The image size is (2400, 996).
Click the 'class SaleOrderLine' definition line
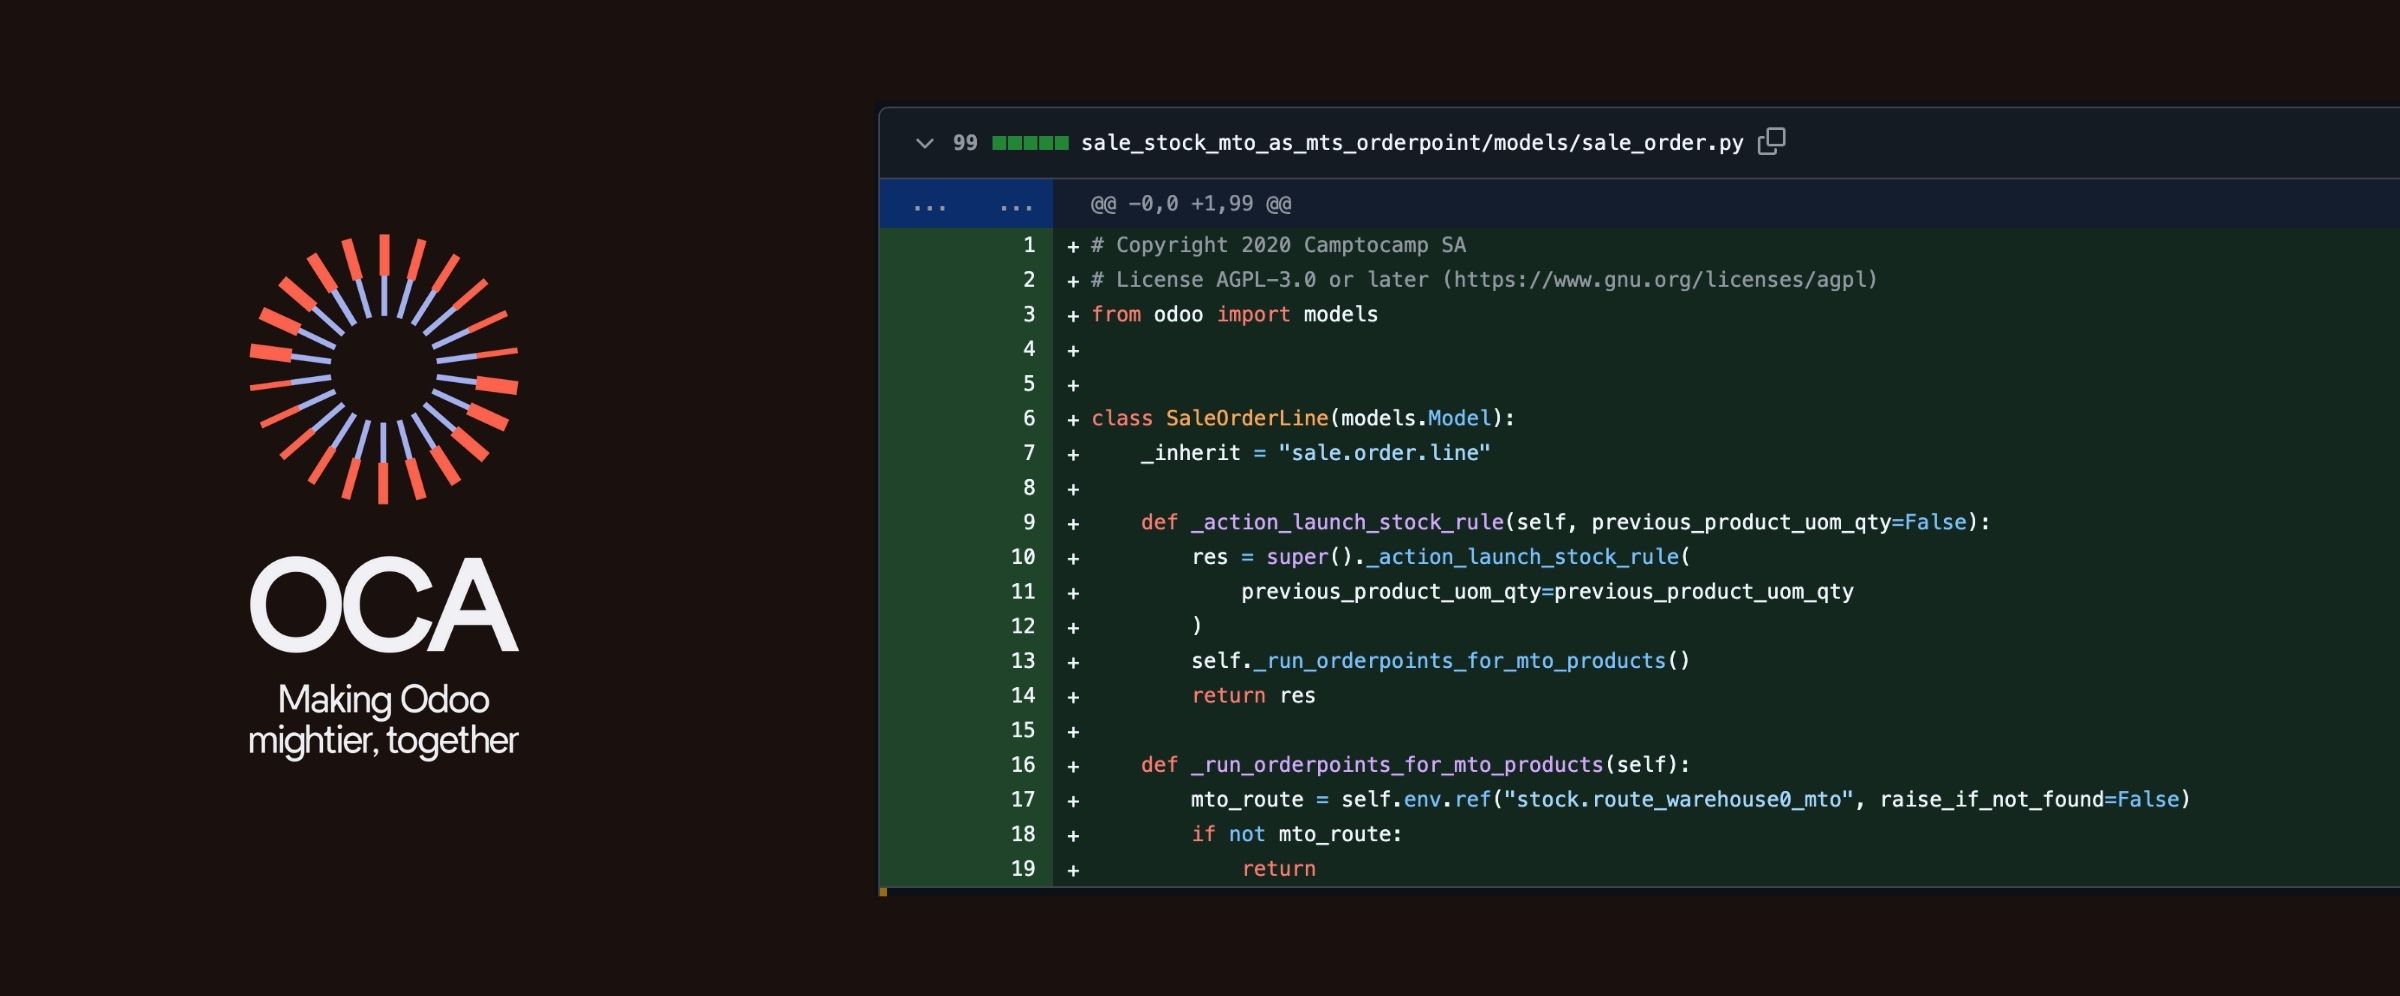[1303, 419]
